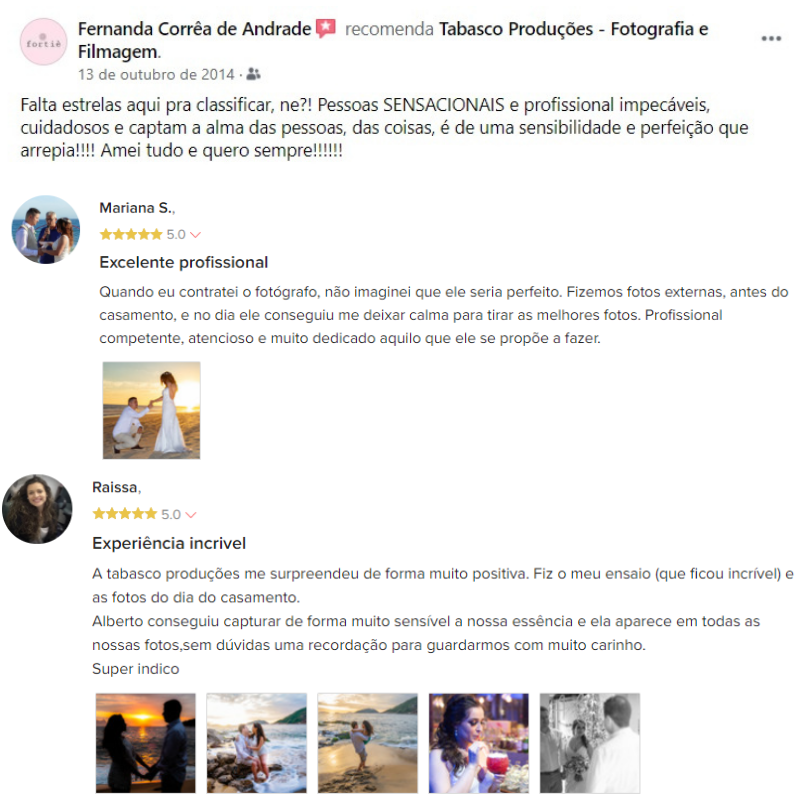800x800 pixels.
Task: Open the couple on rocks by waves photo
Action: point(257,743)
